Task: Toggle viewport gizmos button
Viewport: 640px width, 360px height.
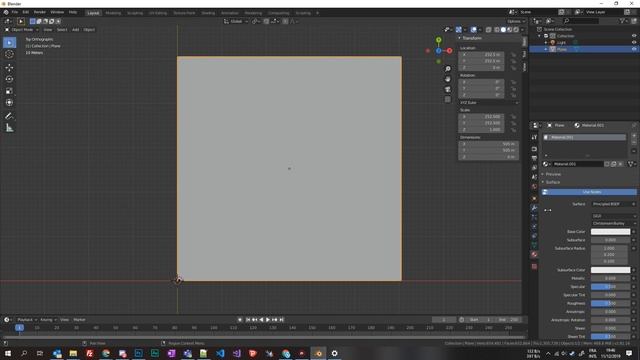Action: (x=459, y=30)
